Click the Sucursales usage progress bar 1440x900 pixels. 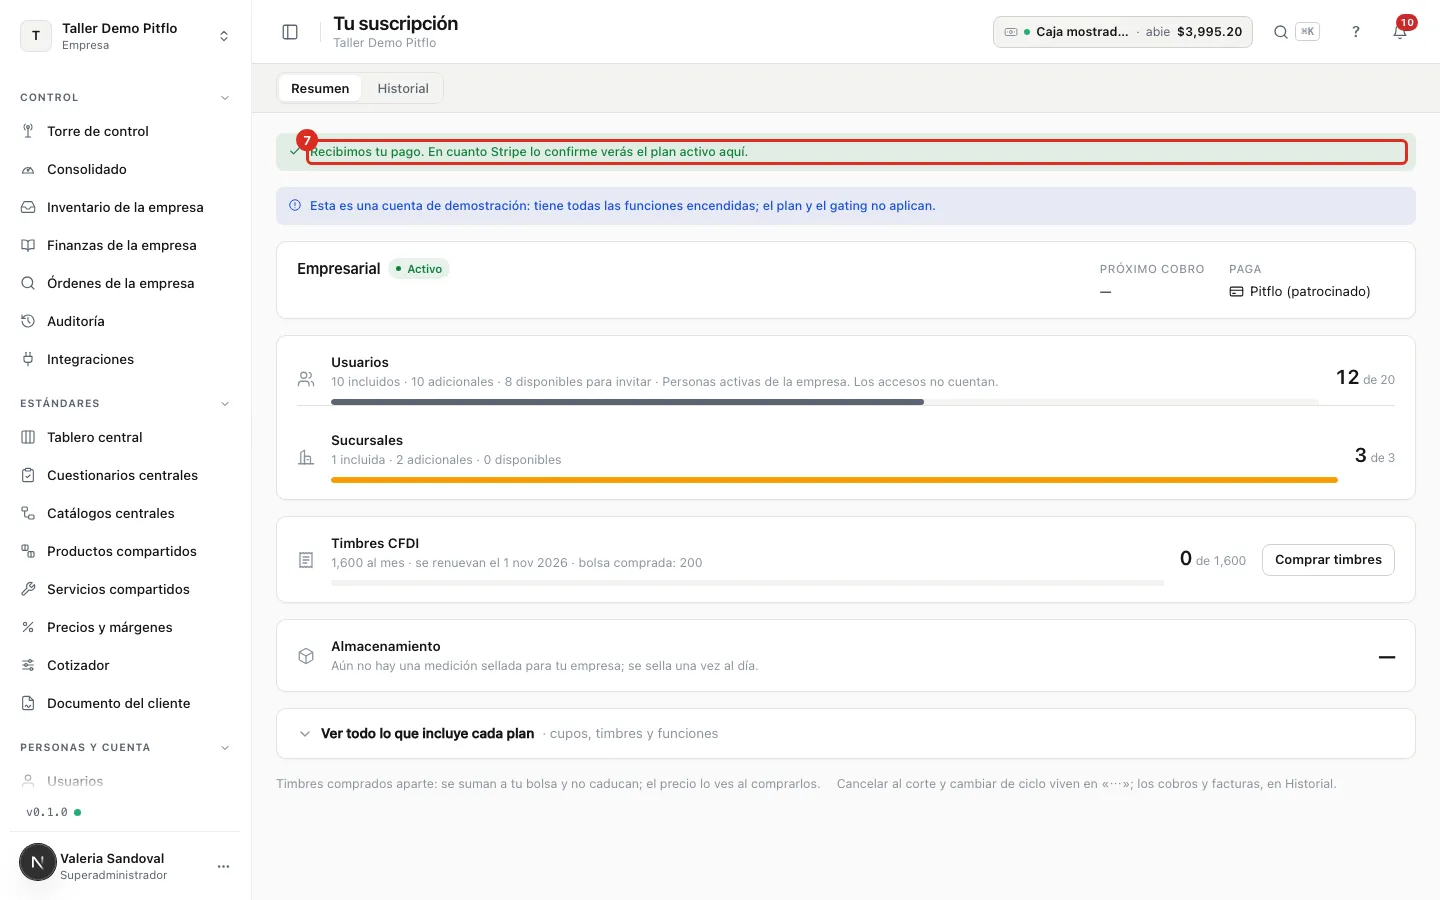[834, 480]
